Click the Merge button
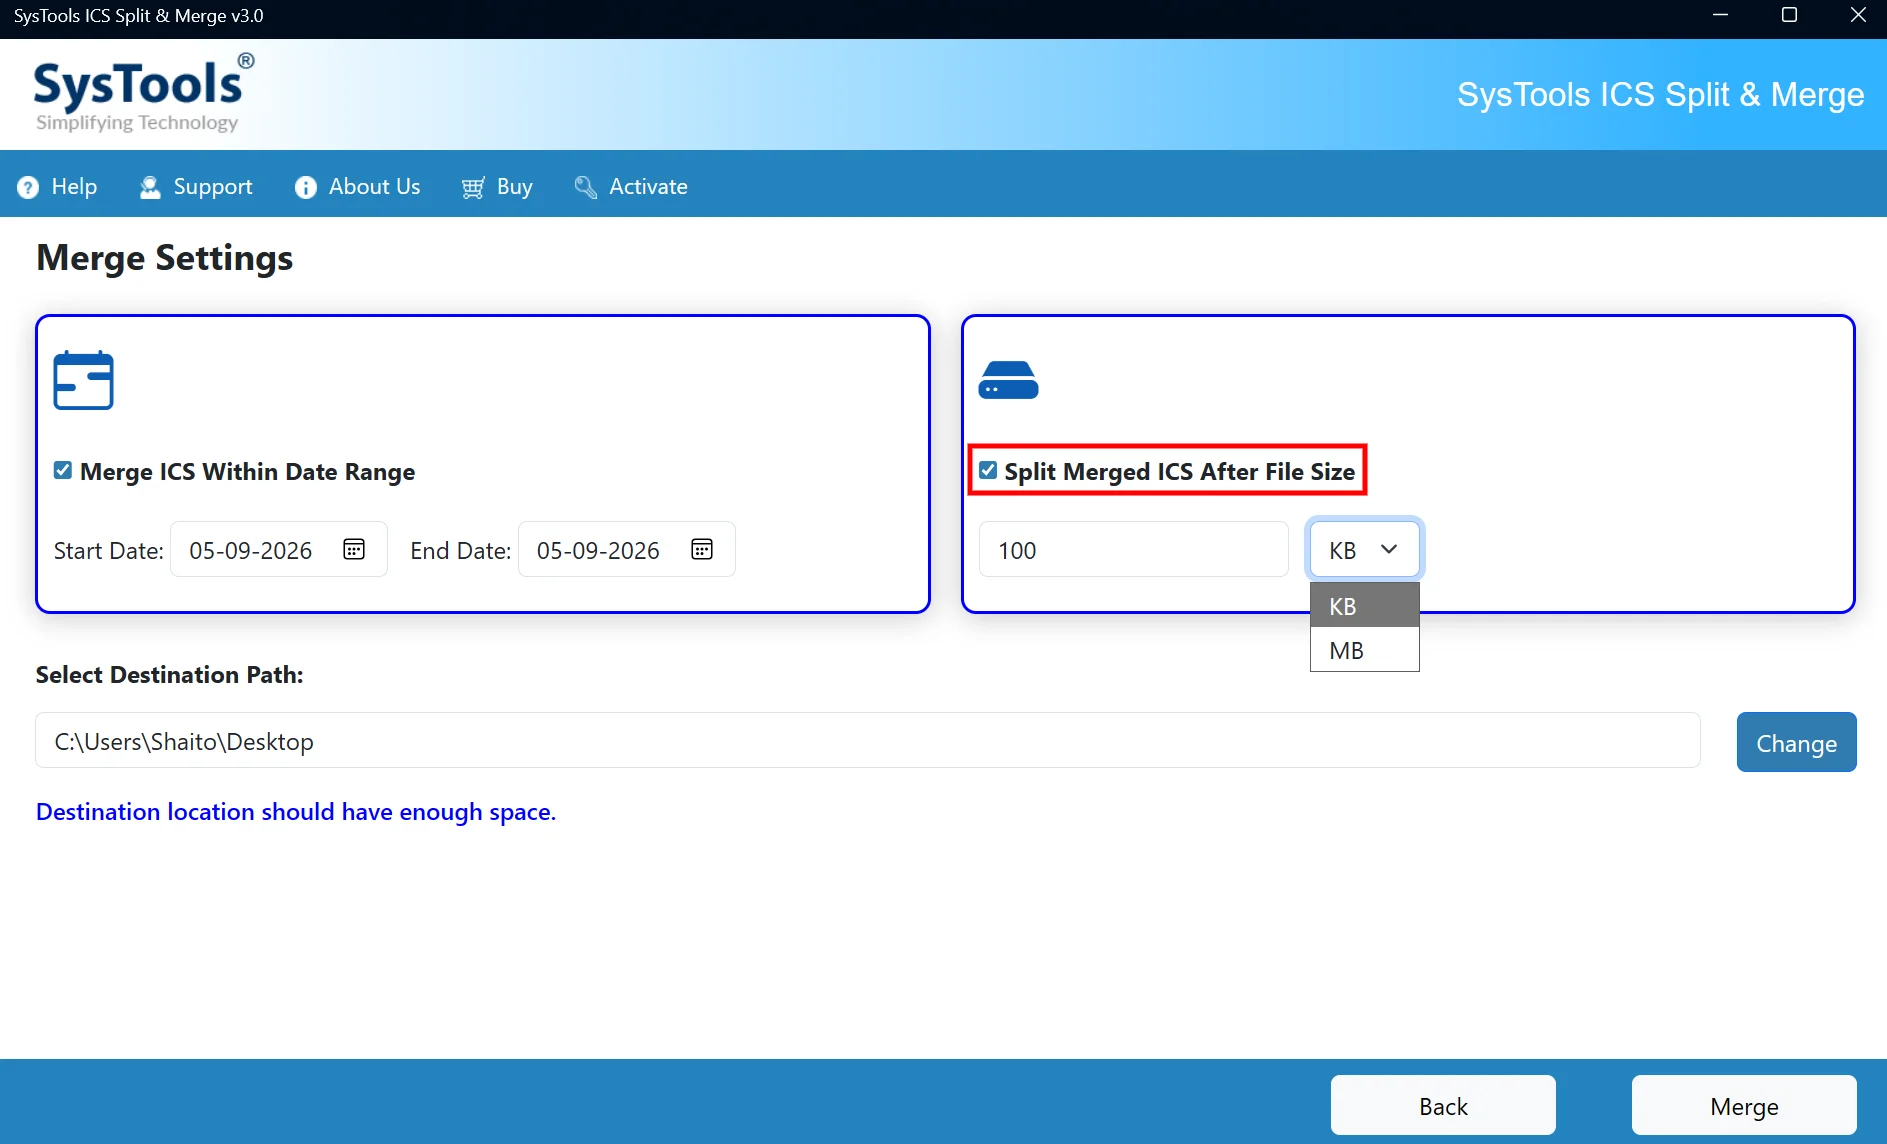1887x1144 pixels. click(1744, 1105)
